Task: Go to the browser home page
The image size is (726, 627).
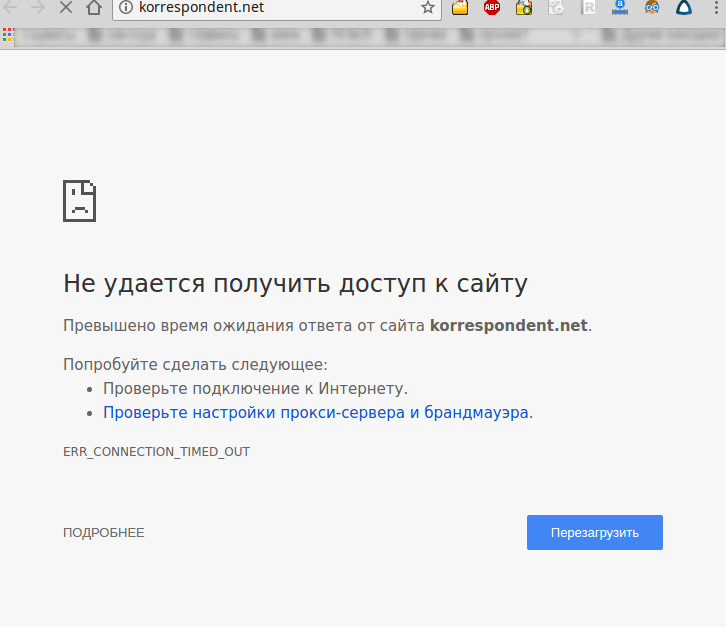Action: coord(94,7)
